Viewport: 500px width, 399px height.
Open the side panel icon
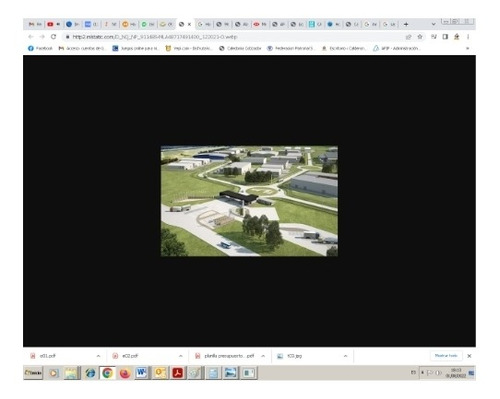pyautogui.click(x=445, y=37)
